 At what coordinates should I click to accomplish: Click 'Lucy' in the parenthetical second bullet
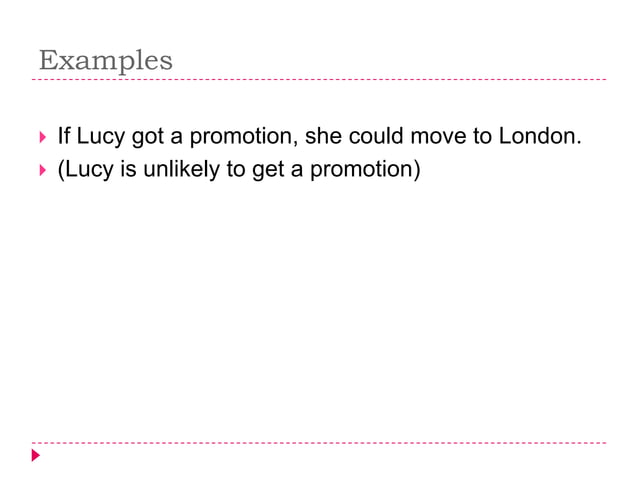tap(89, 170)
